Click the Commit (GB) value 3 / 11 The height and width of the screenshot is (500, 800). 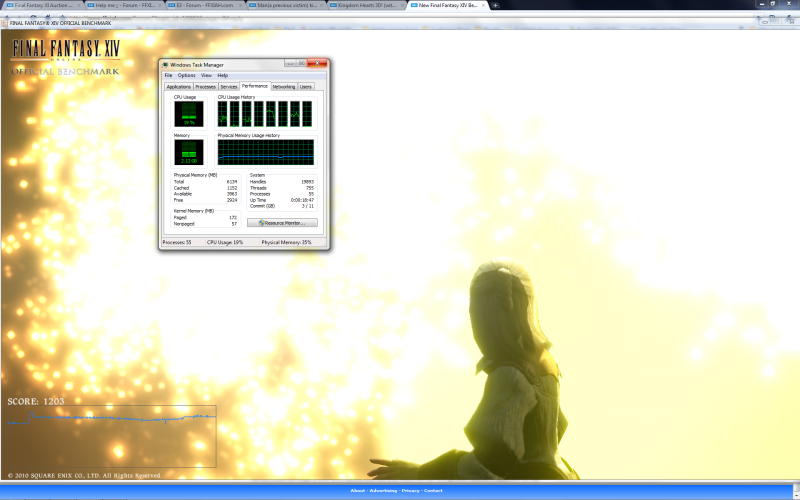point(308,206)
